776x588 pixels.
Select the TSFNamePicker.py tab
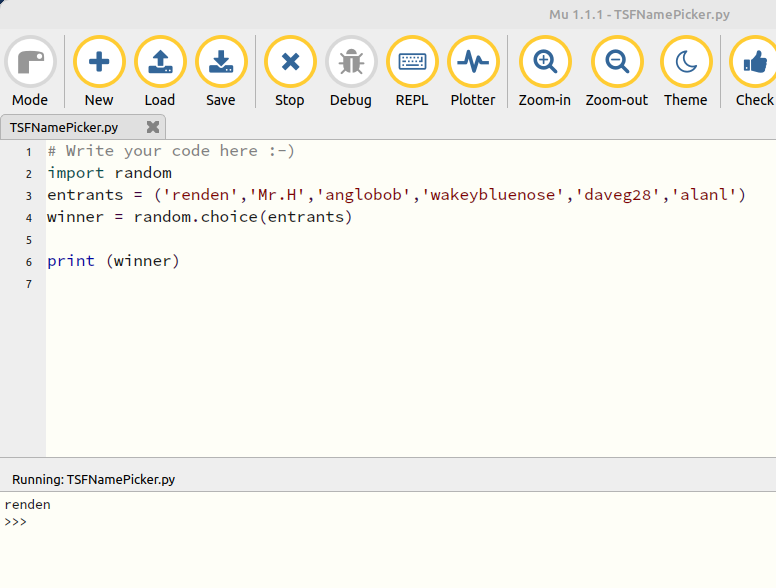point(64,127)
